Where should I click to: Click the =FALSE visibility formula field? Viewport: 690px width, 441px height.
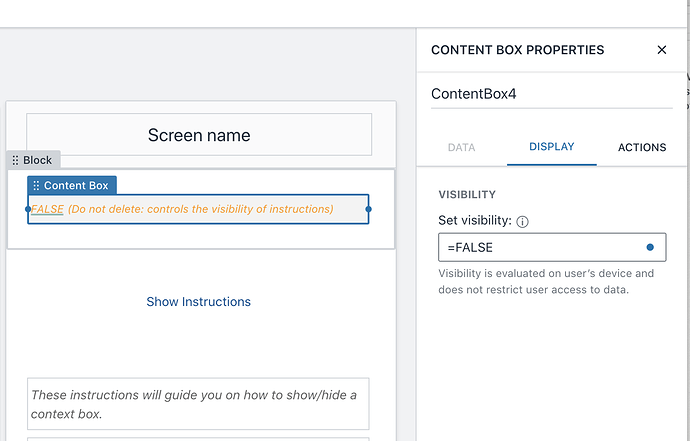coord(540,247)
